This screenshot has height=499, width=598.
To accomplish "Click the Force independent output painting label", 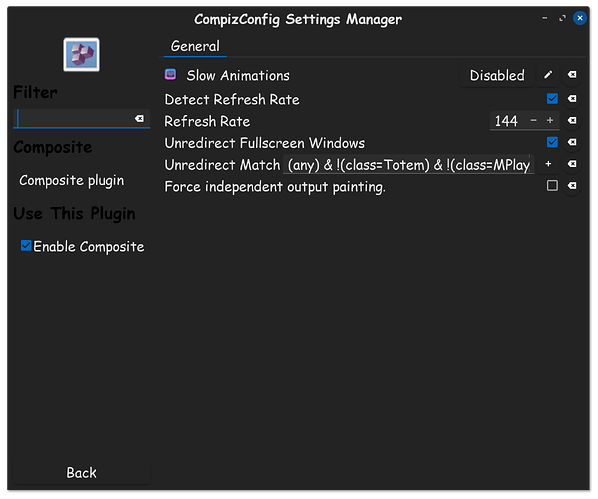I will pos(275,187).
